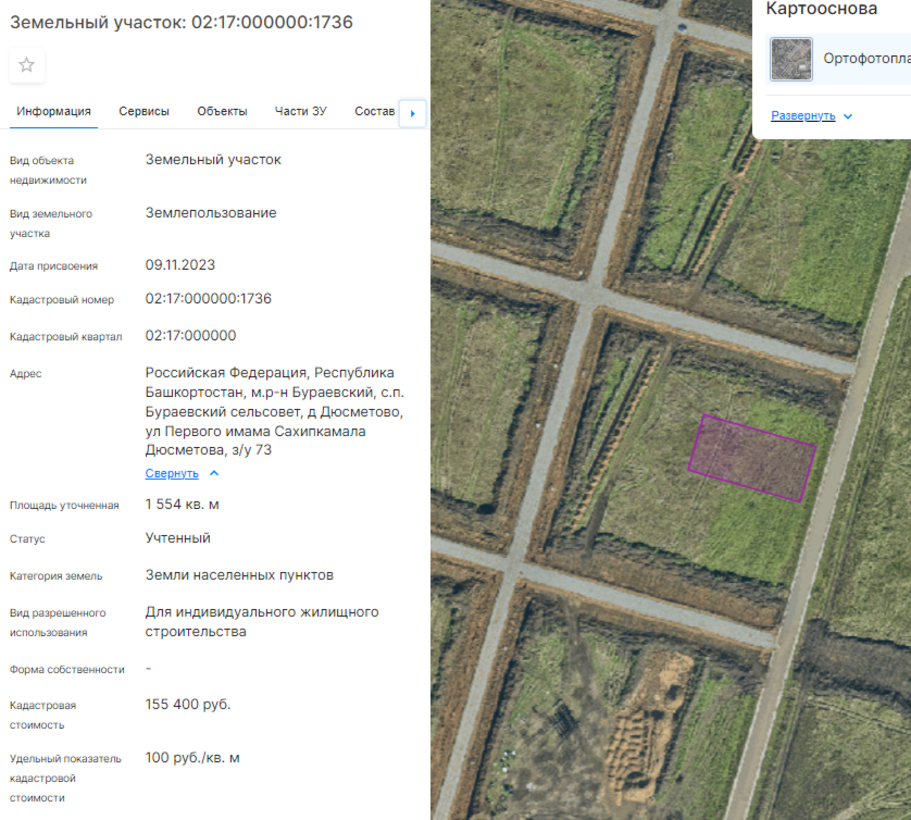Open the Информация tab
Viewport: 911px width, 820px height.
(54, 111)
